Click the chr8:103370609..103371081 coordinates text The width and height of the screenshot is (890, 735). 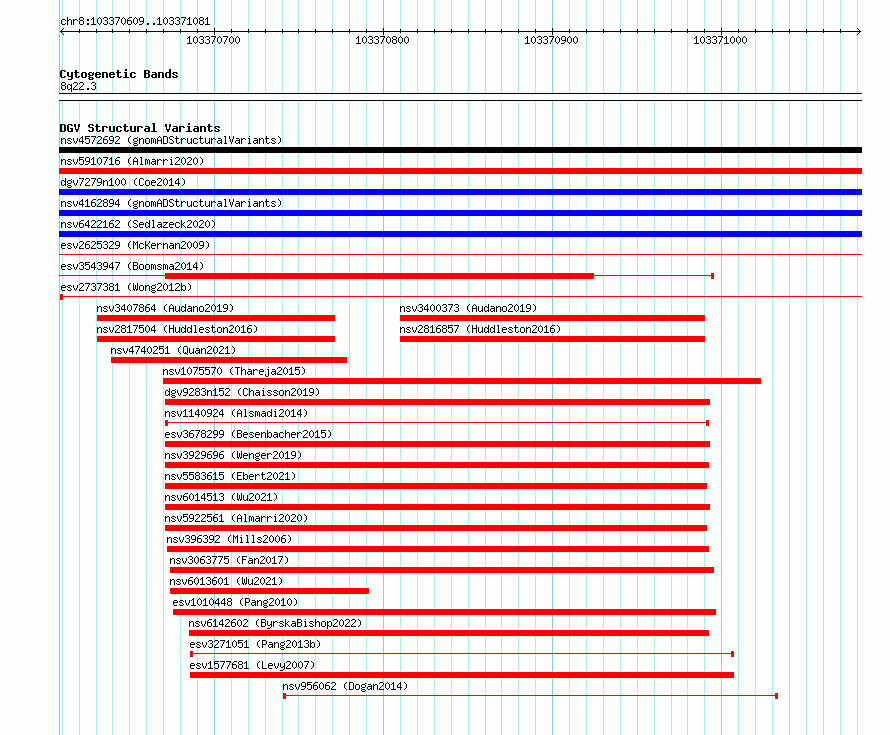click(135, 21)
